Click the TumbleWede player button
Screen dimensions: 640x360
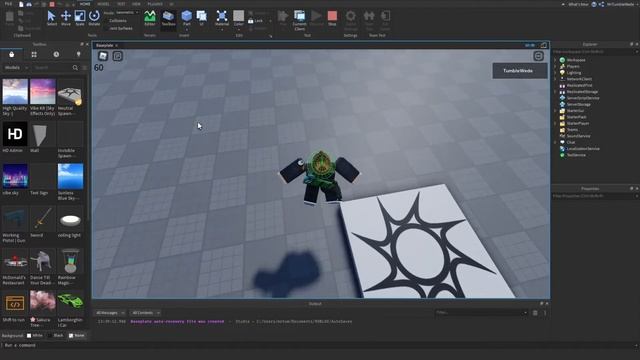click(x=520, y=71)
